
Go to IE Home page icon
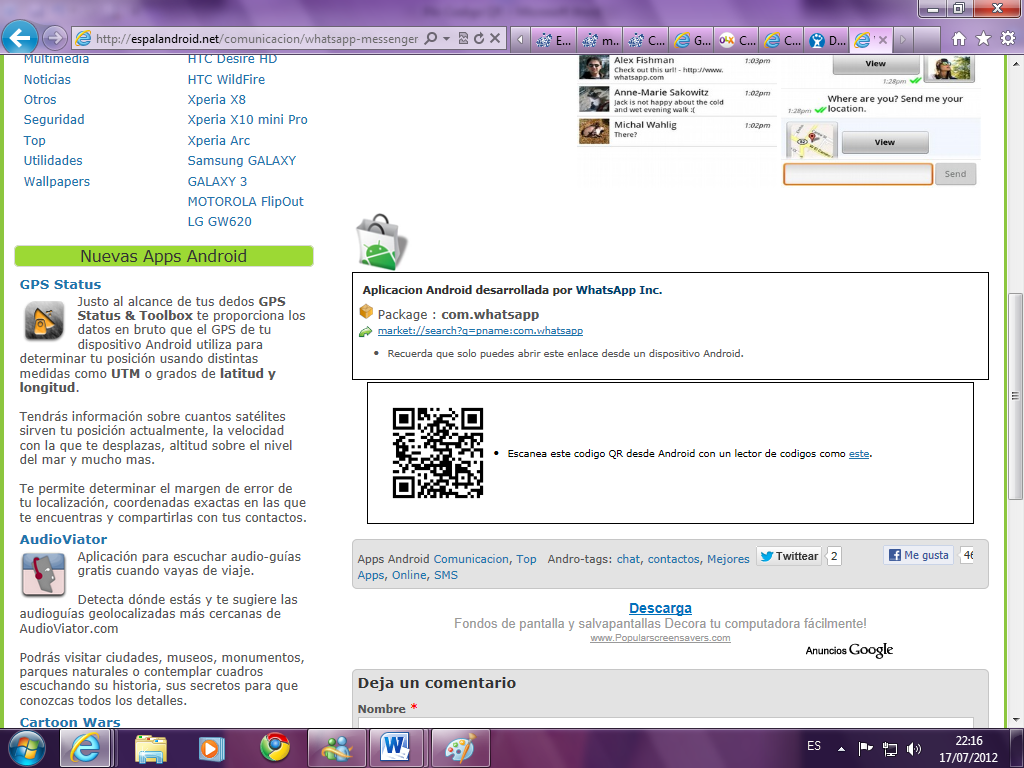tap(959, 39)
